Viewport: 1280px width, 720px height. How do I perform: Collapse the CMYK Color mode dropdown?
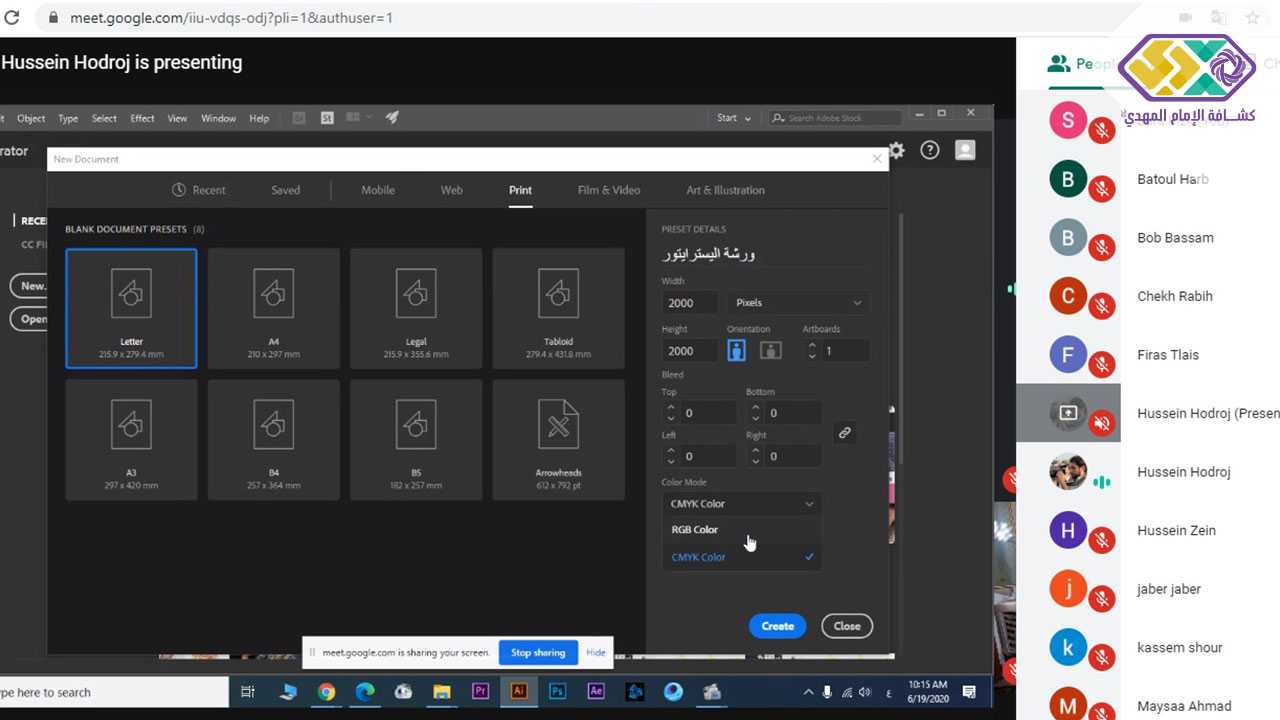pos(741,504)
